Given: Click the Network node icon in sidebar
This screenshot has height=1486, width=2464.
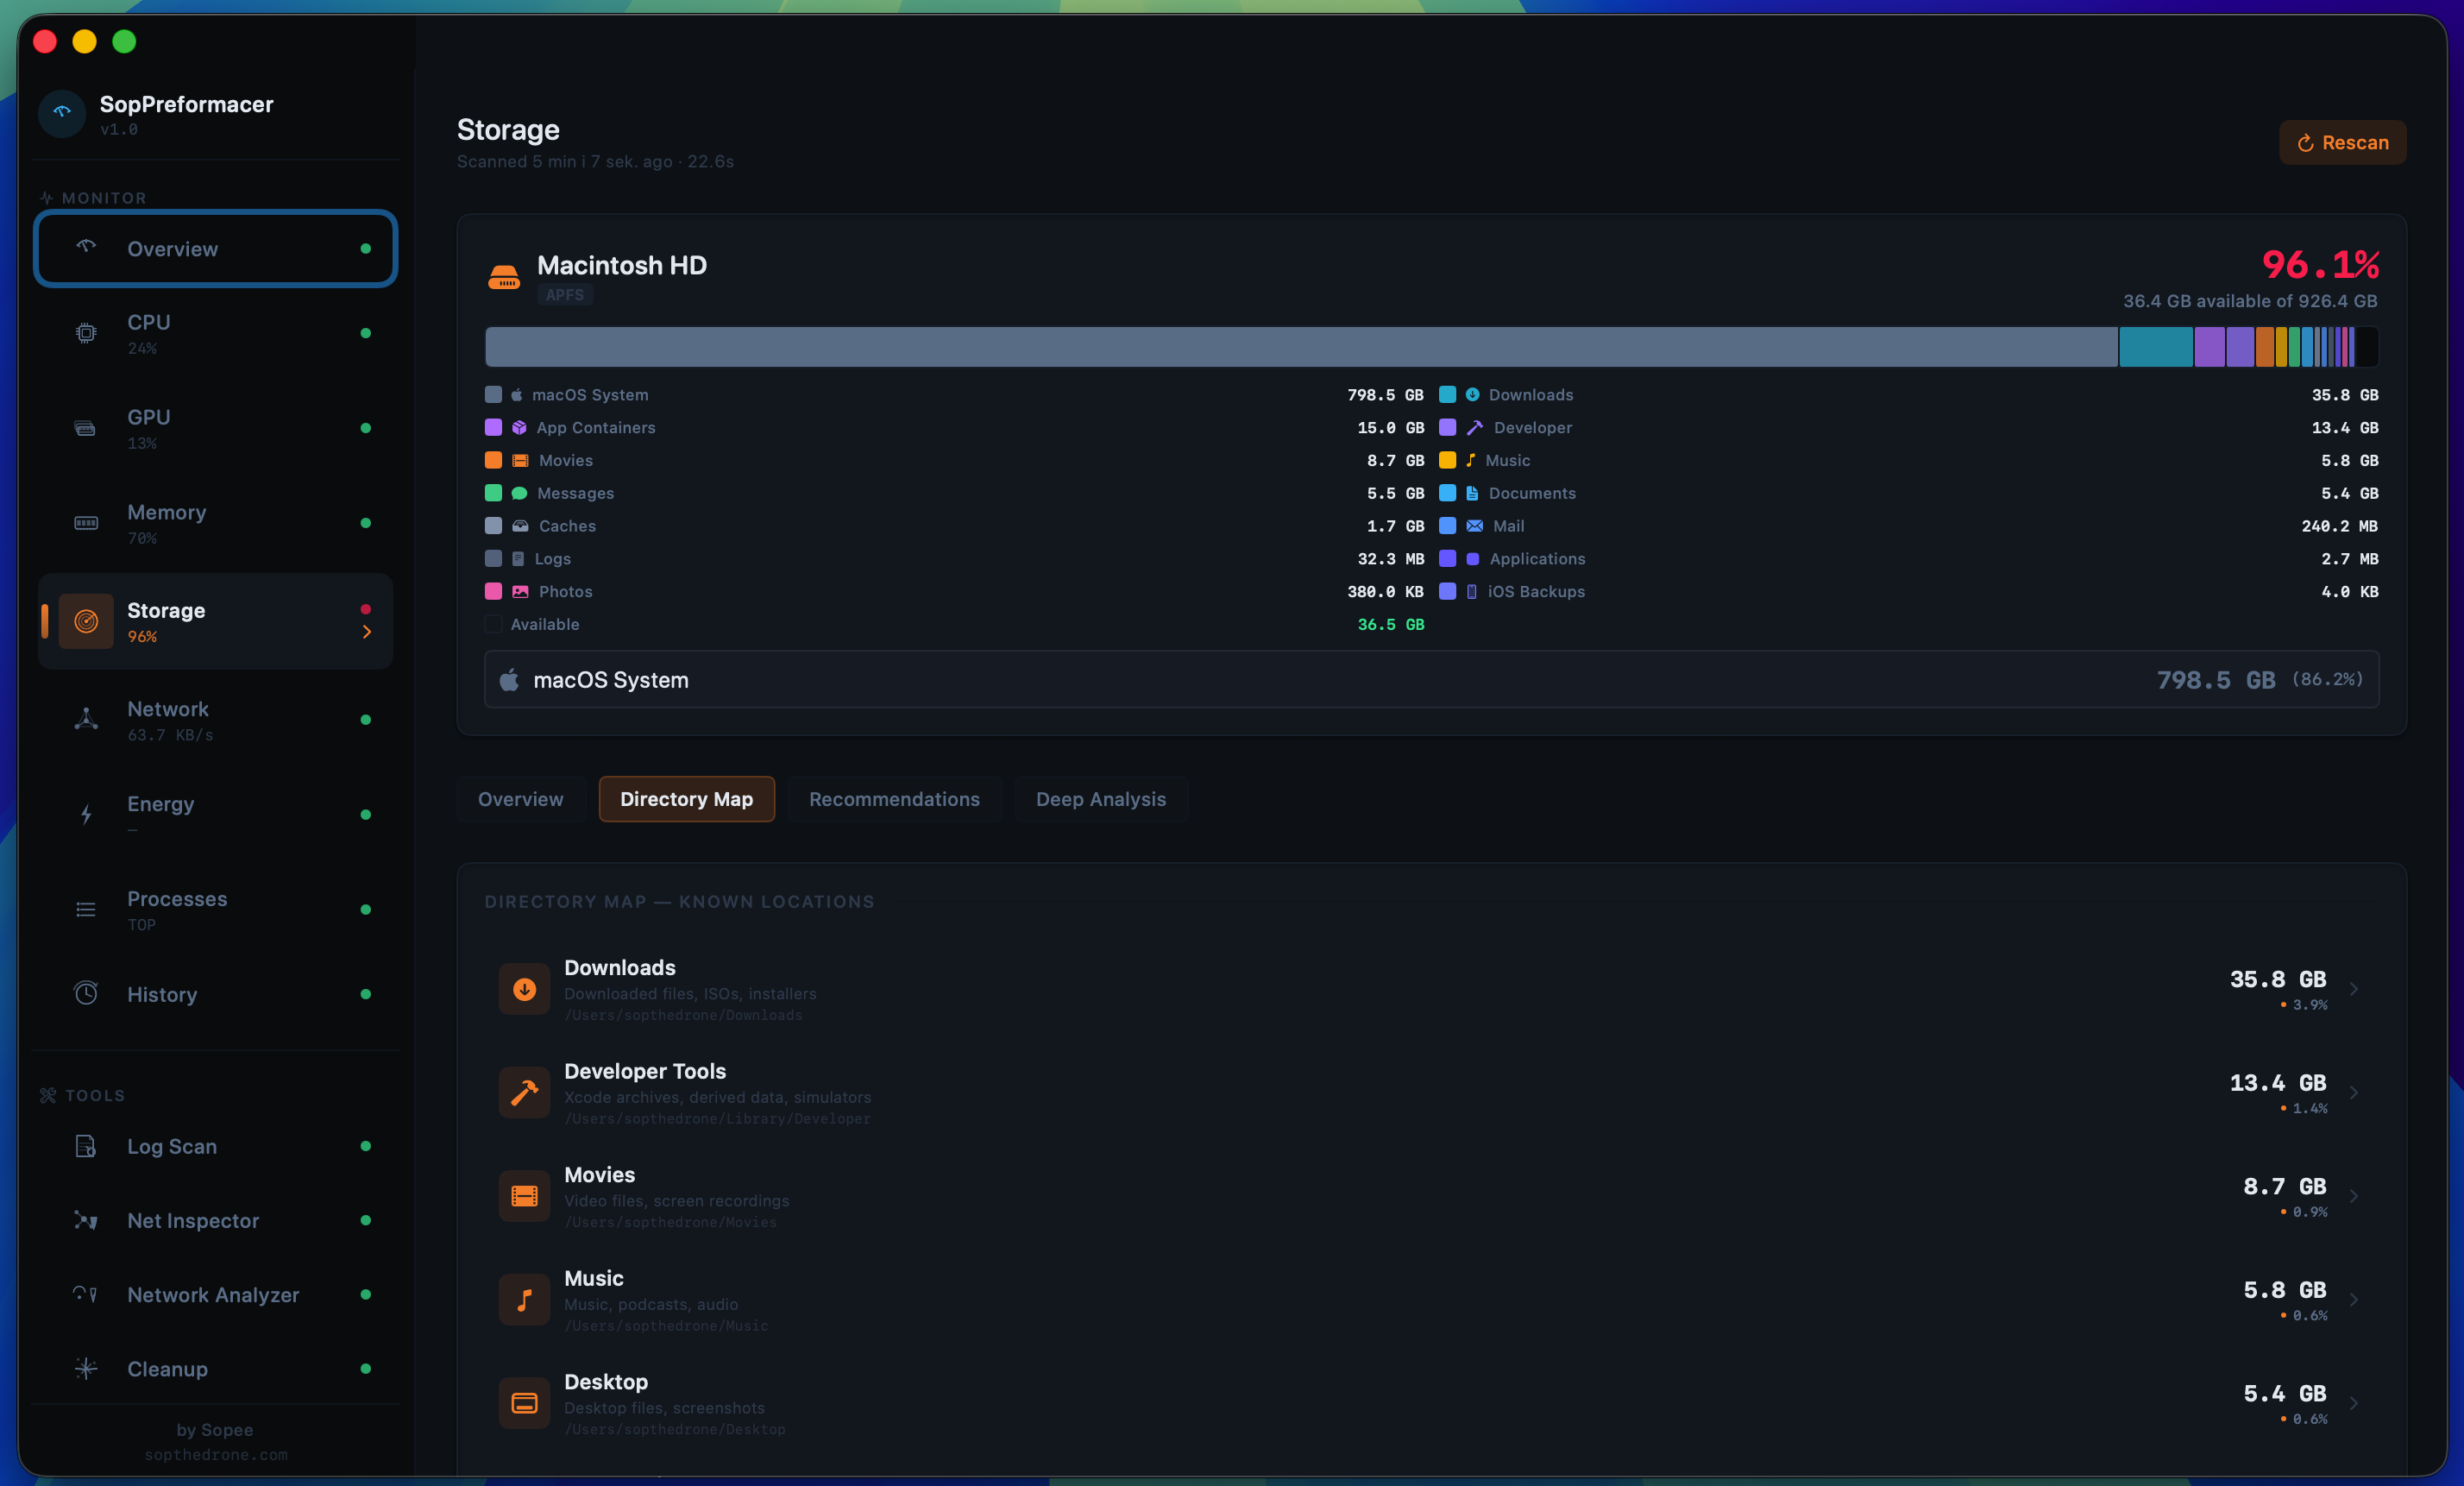Looking at the screenshot, I should pos(87,719).
